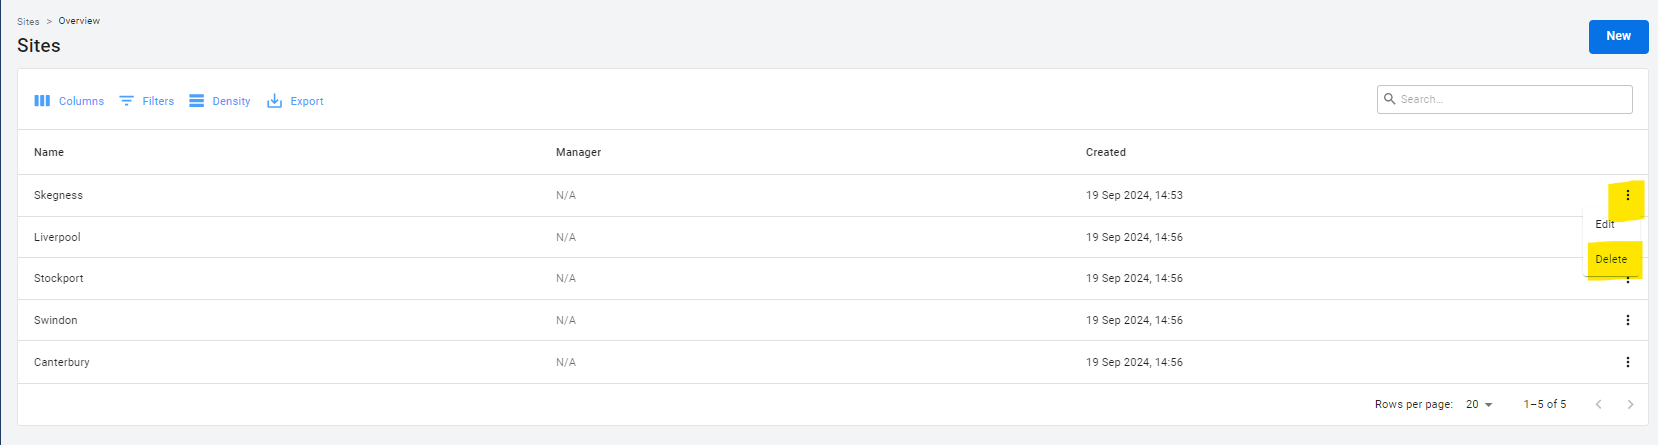Open the Filters panel

146,101
